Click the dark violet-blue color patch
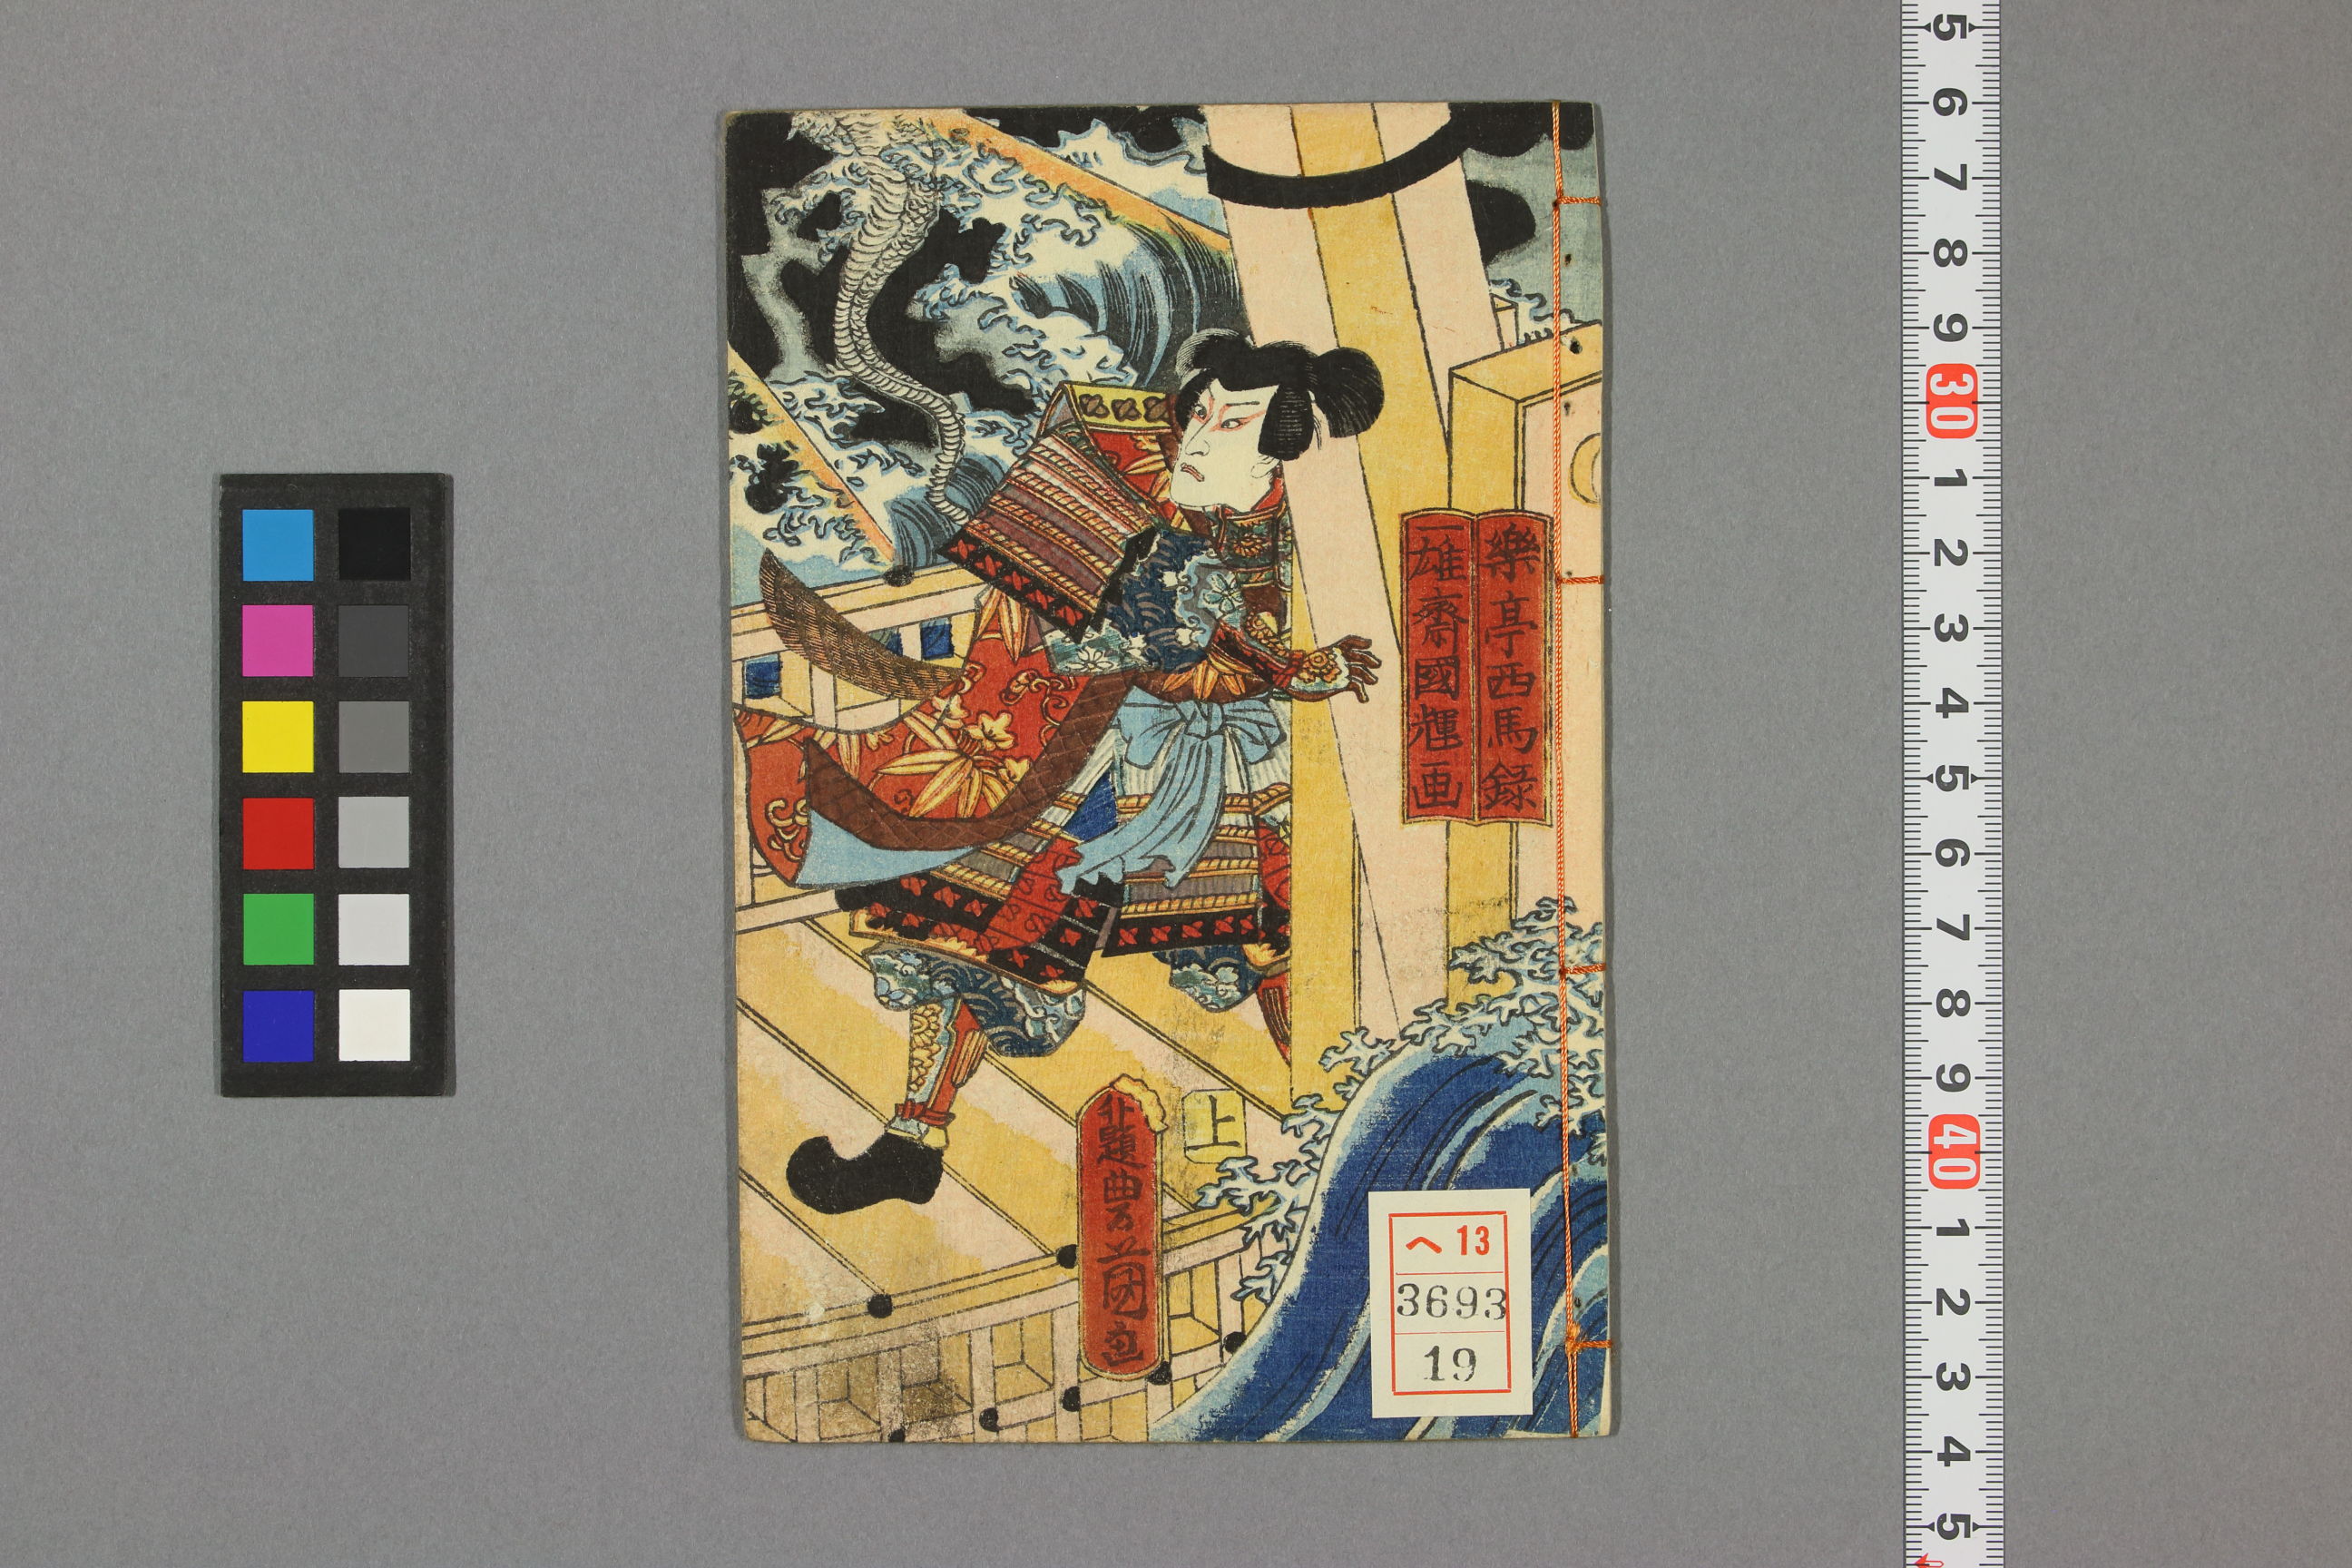Image resolution: width=2352 pixels, height=1568 pixels. click(x=278, y=1025)
